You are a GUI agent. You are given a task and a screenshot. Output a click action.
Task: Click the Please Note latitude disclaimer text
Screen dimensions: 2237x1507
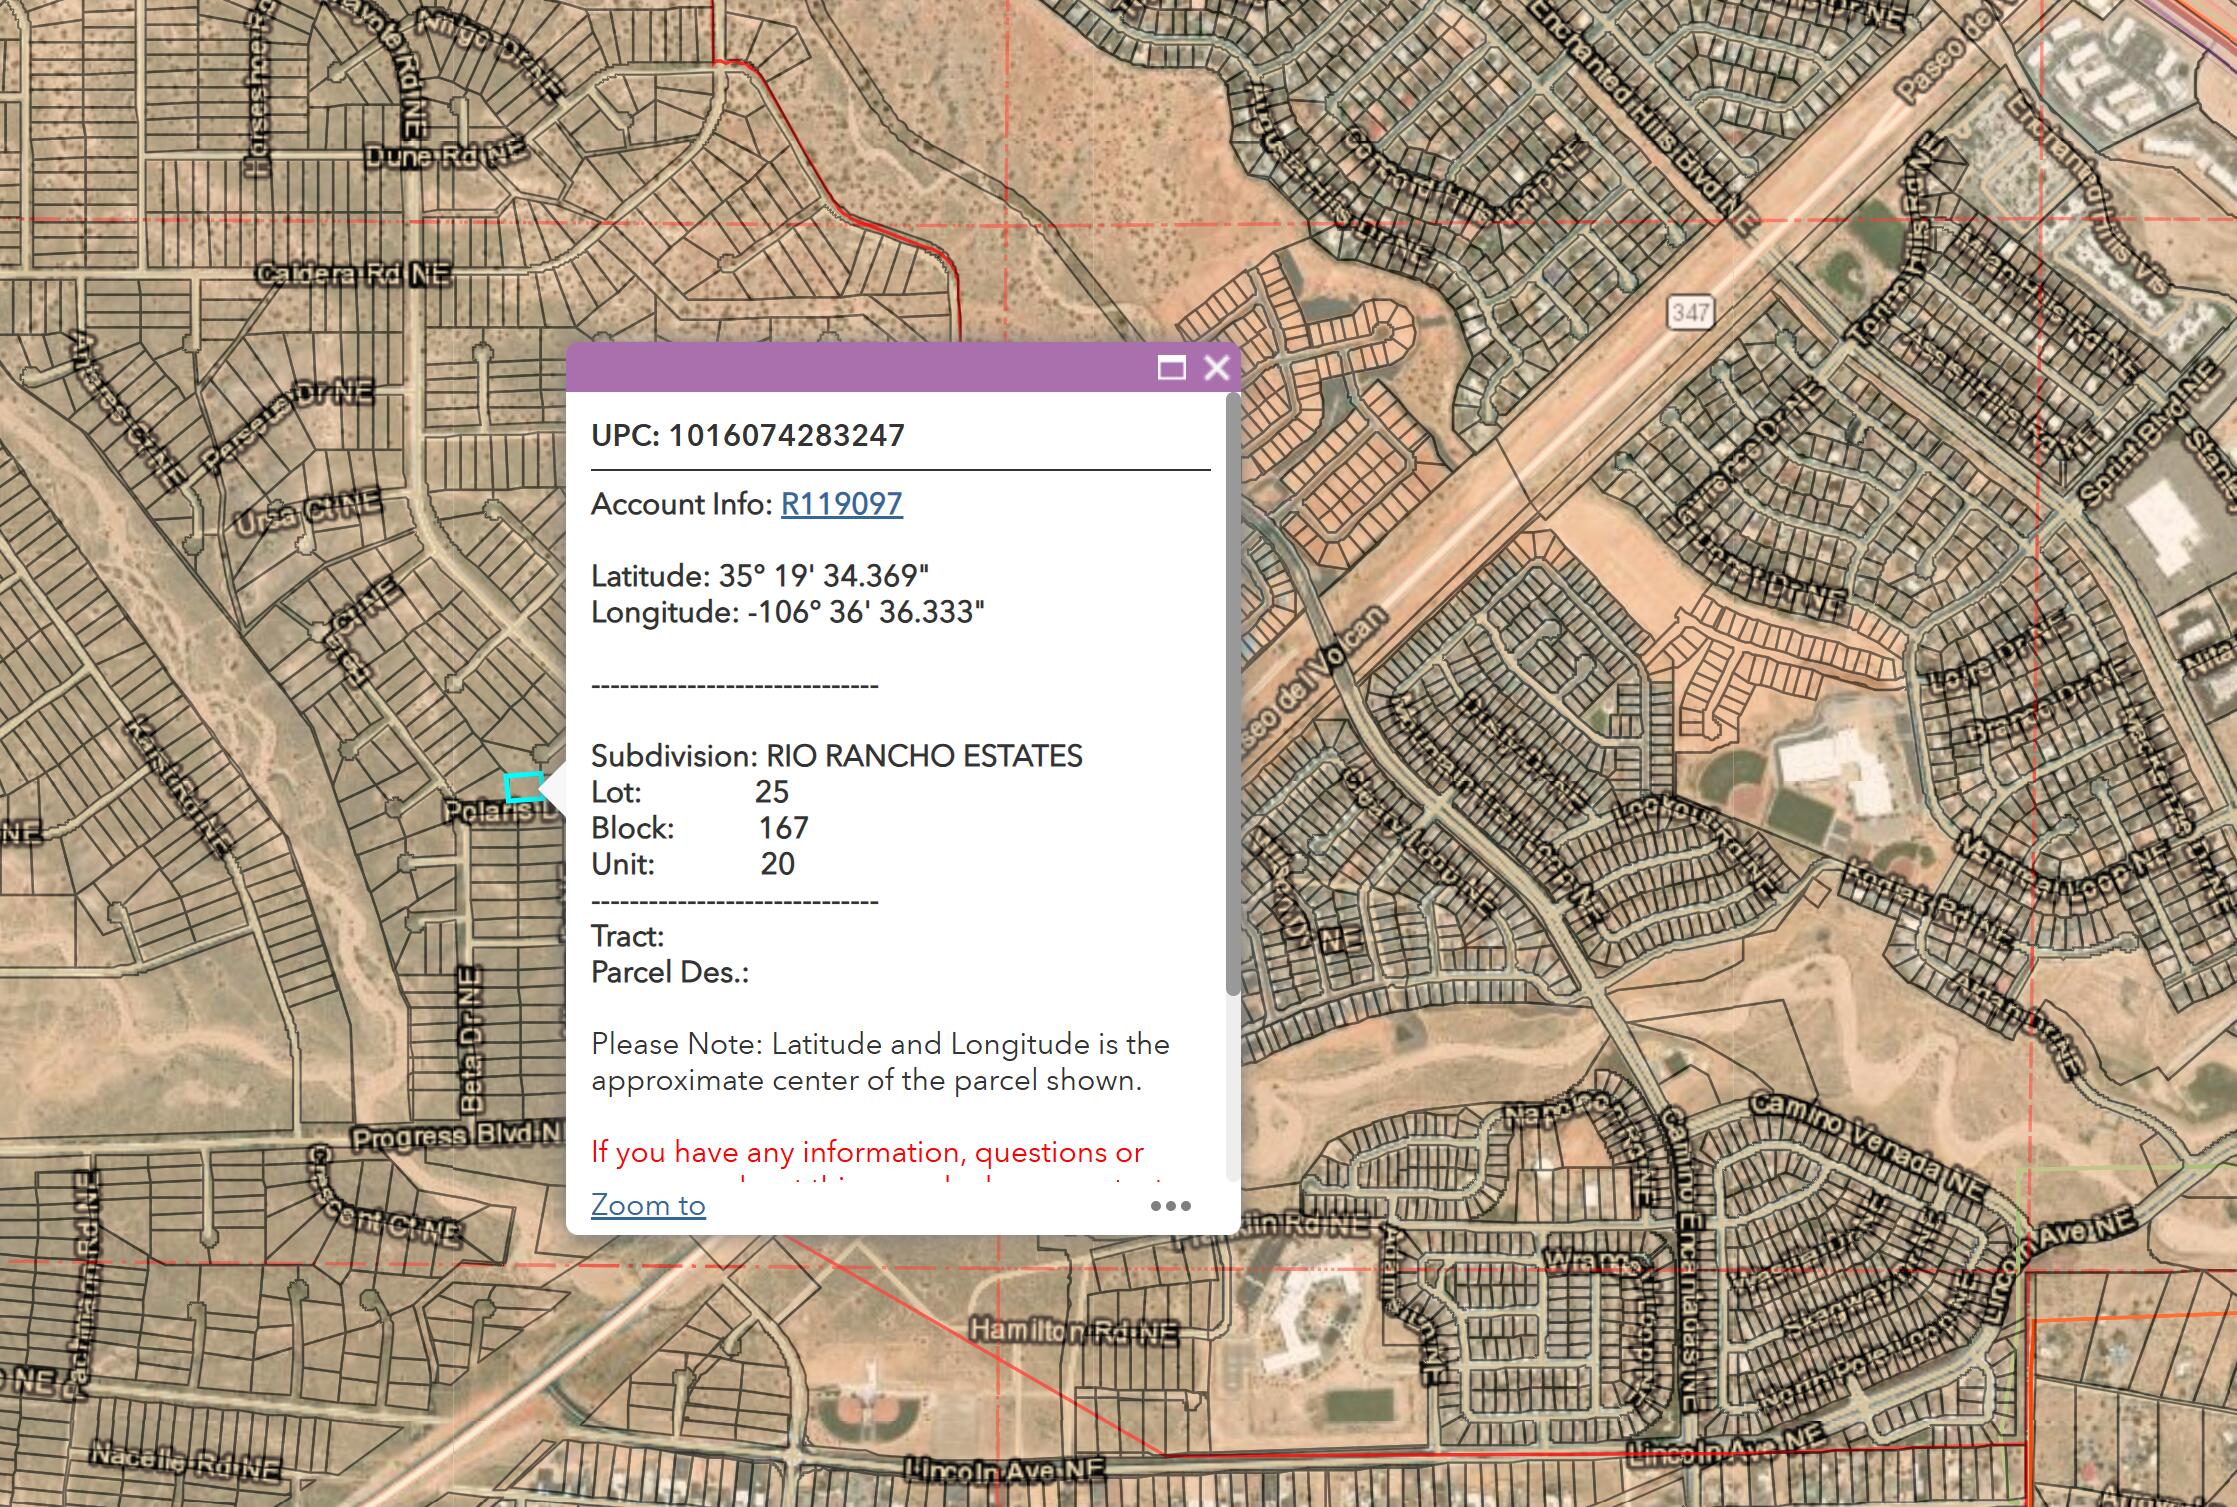click(x=880, y=1062)
